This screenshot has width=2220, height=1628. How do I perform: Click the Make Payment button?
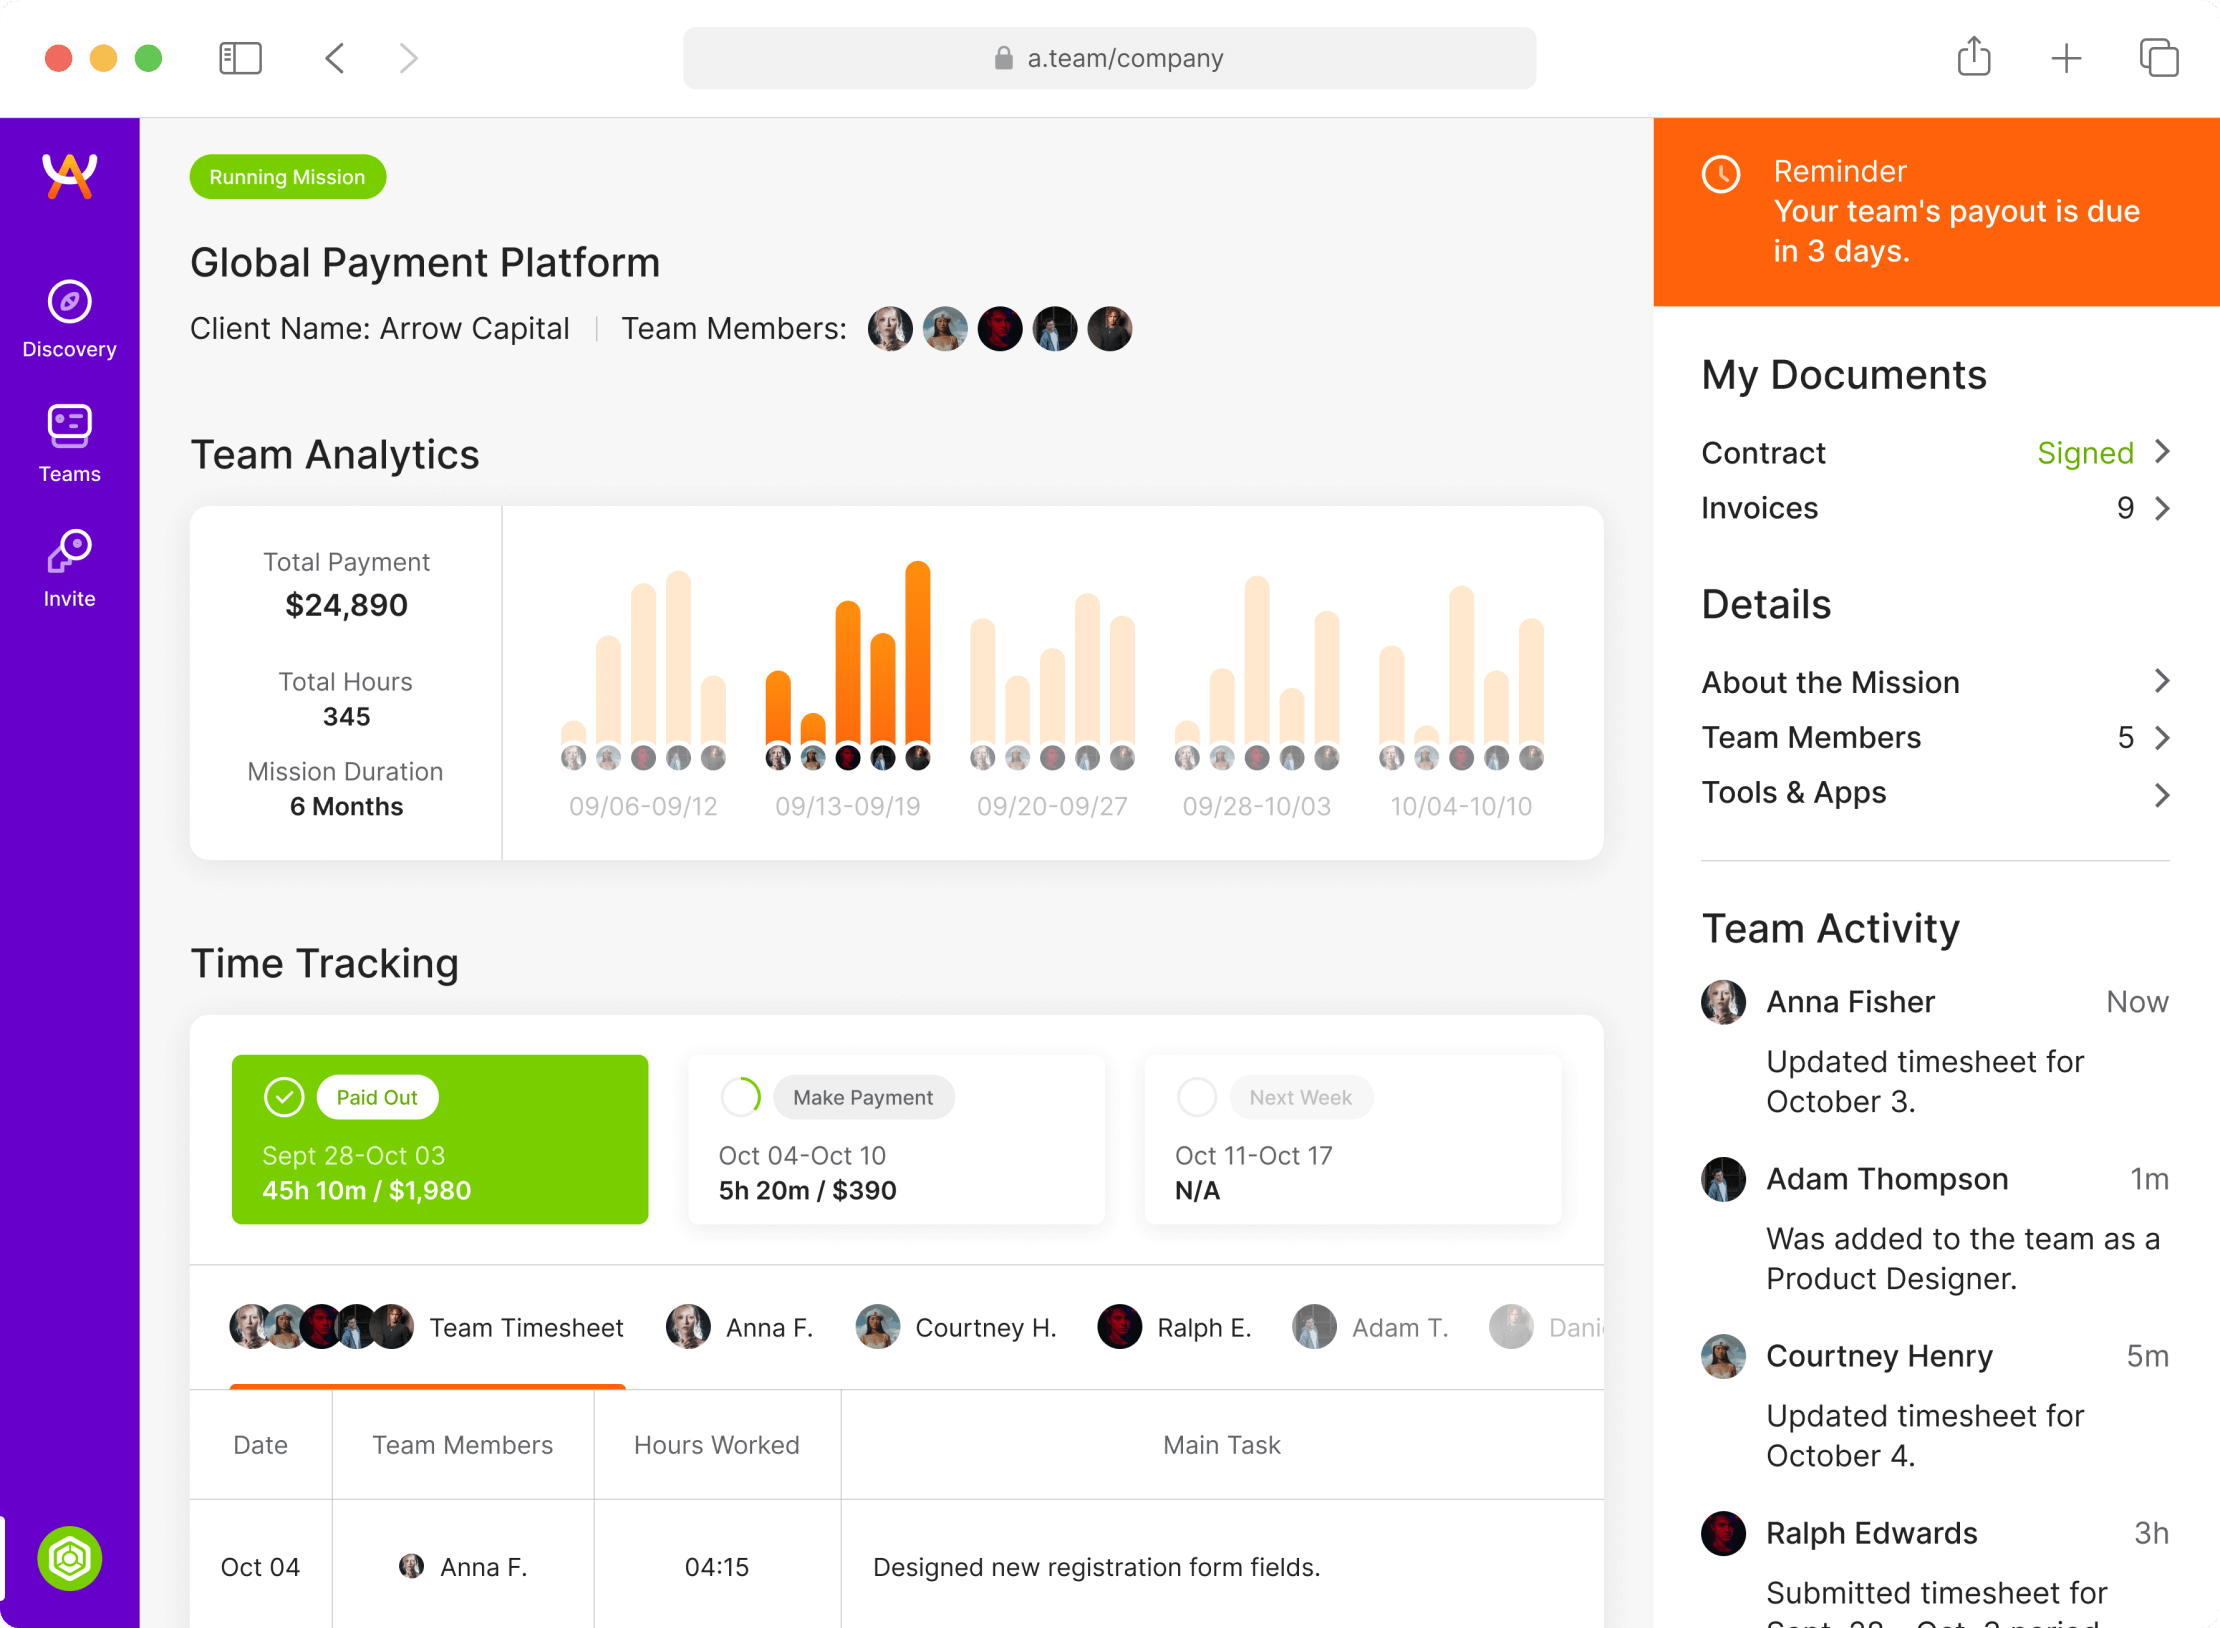click(x=863, y=1097)
